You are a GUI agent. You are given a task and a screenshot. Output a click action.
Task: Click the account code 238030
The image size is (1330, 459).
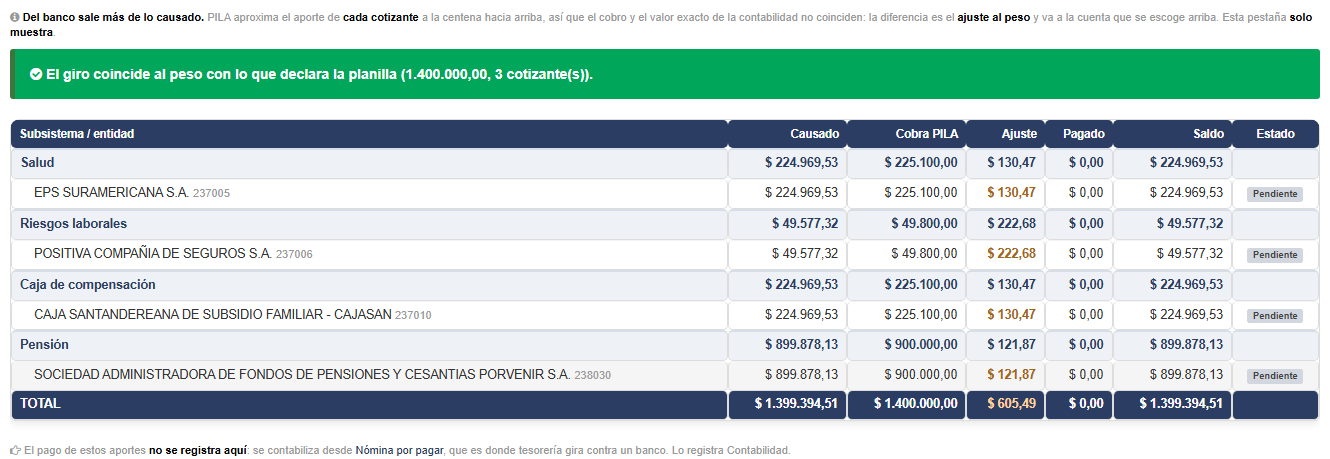point(592,376)
